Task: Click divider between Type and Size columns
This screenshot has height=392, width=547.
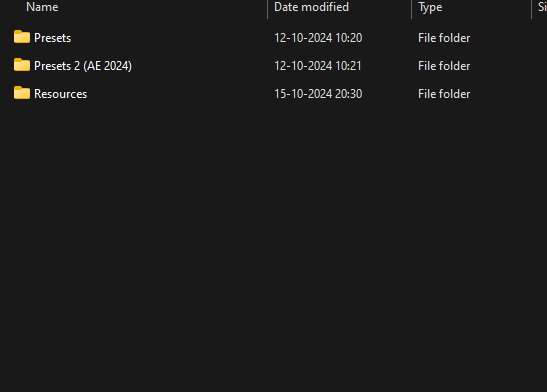Action: (532, 9)
